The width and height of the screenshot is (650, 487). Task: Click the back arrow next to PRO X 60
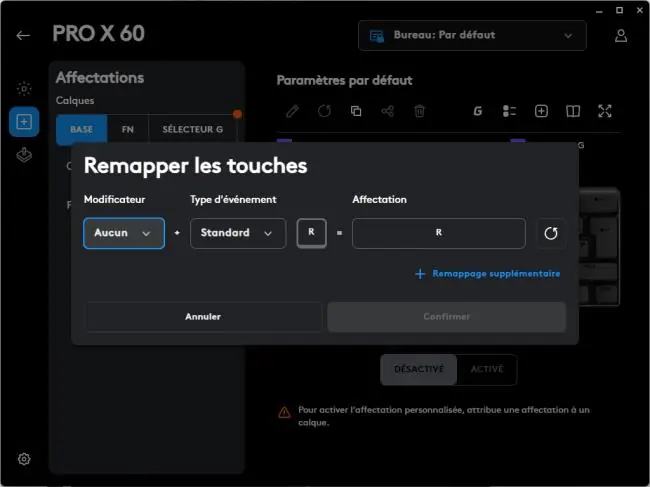click(23, 36)
